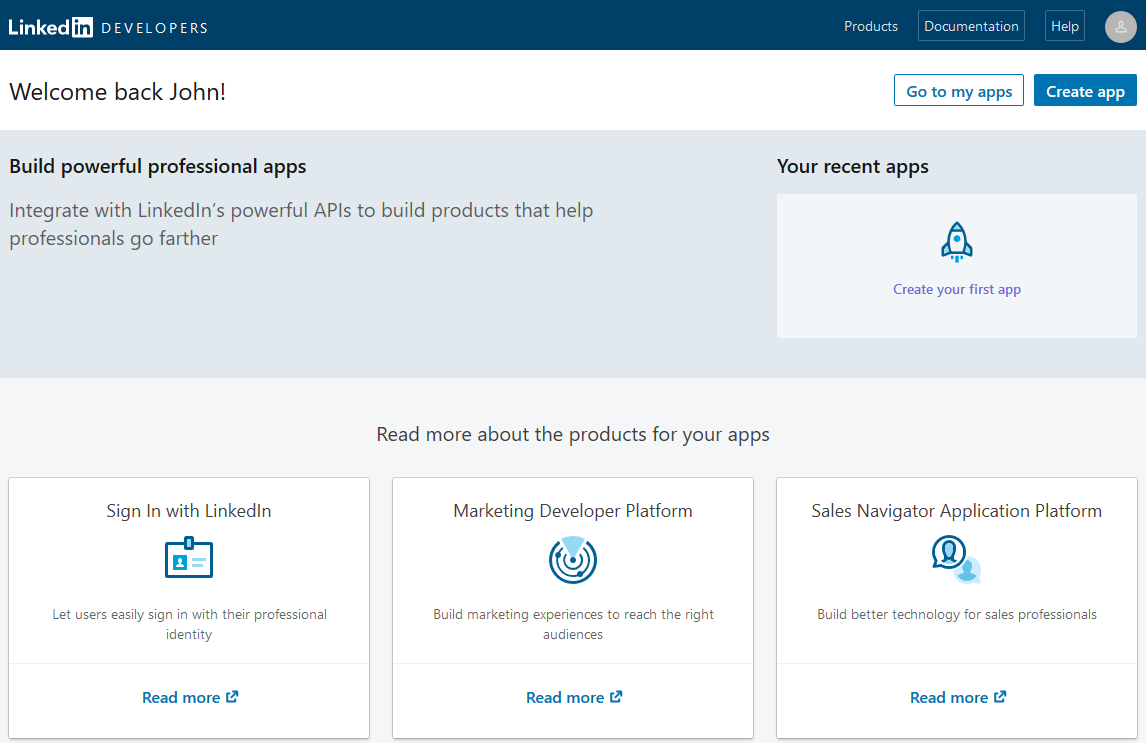This screenshot has width=1146, height=743.
Task: Click the LinkedIn Developers logo
Action: pyautogui.click(x=108, y=27)
